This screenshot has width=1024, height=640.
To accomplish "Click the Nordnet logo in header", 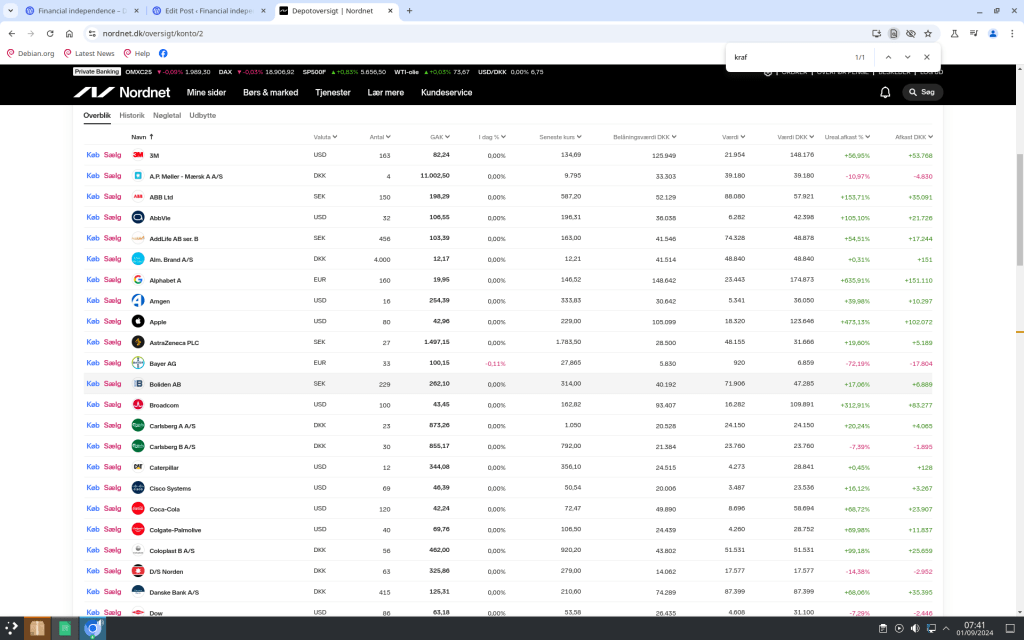I will pos(122,92).
